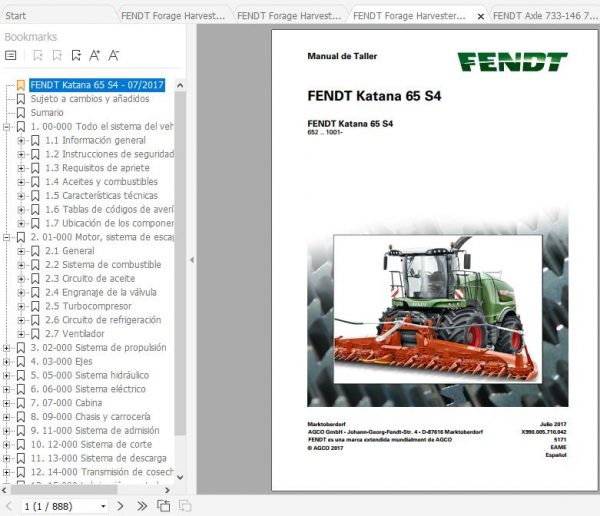Switch to second FENDT Forage Harvest tab
Screen dimensions: 600x516
tap(289, 16)
